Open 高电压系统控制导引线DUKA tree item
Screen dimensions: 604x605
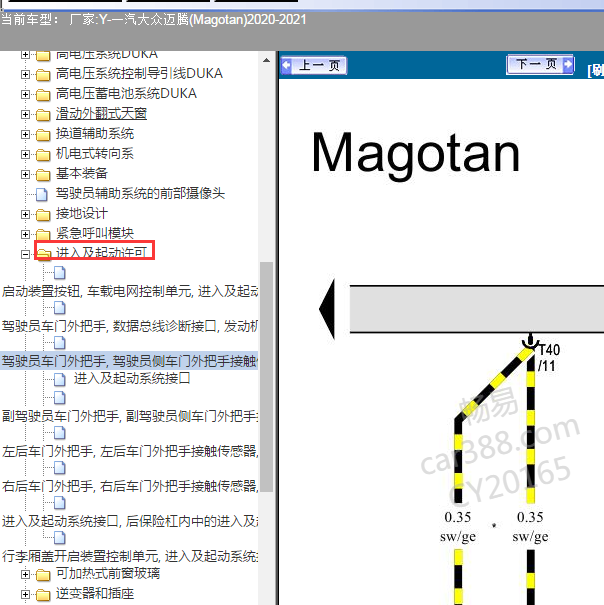(139, 73)
